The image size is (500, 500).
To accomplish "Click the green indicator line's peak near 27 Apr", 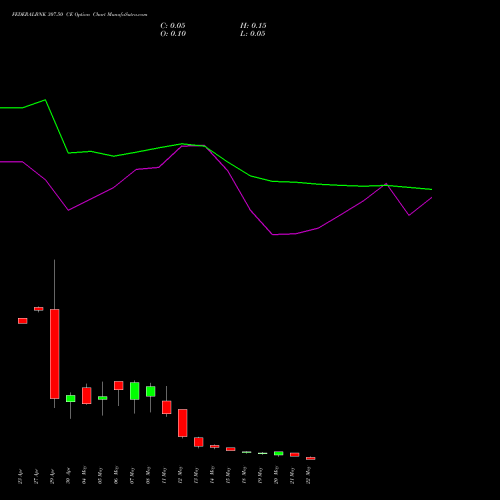I will (45, 100).
